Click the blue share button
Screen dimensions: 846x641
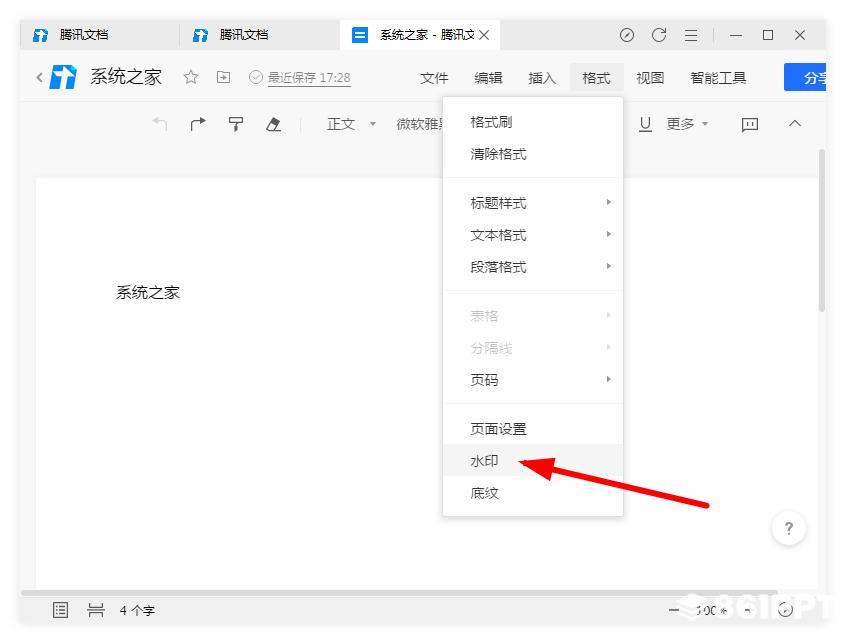click(805, 77)
